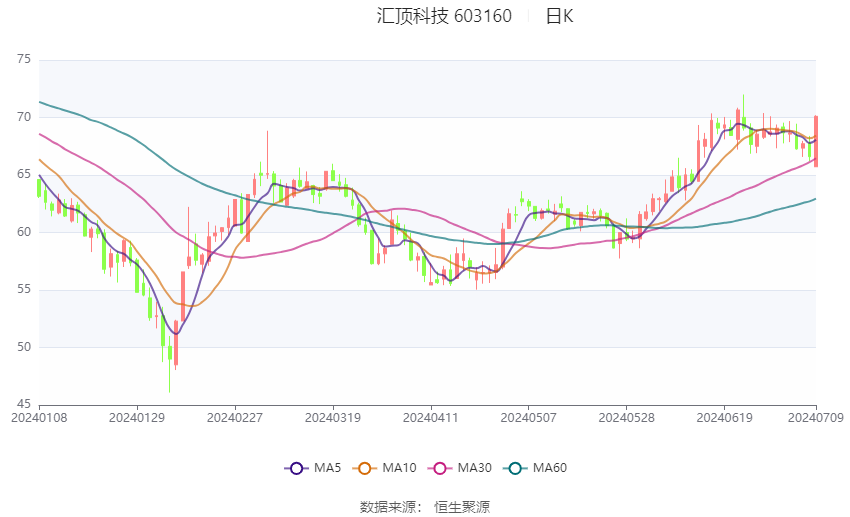
Task: Click the y-axis value 45
Action: tap(24, 404)
